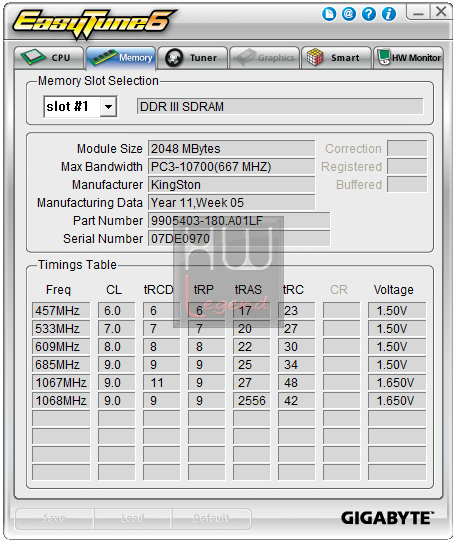Click the document icon in title bar

click(329, 14)
